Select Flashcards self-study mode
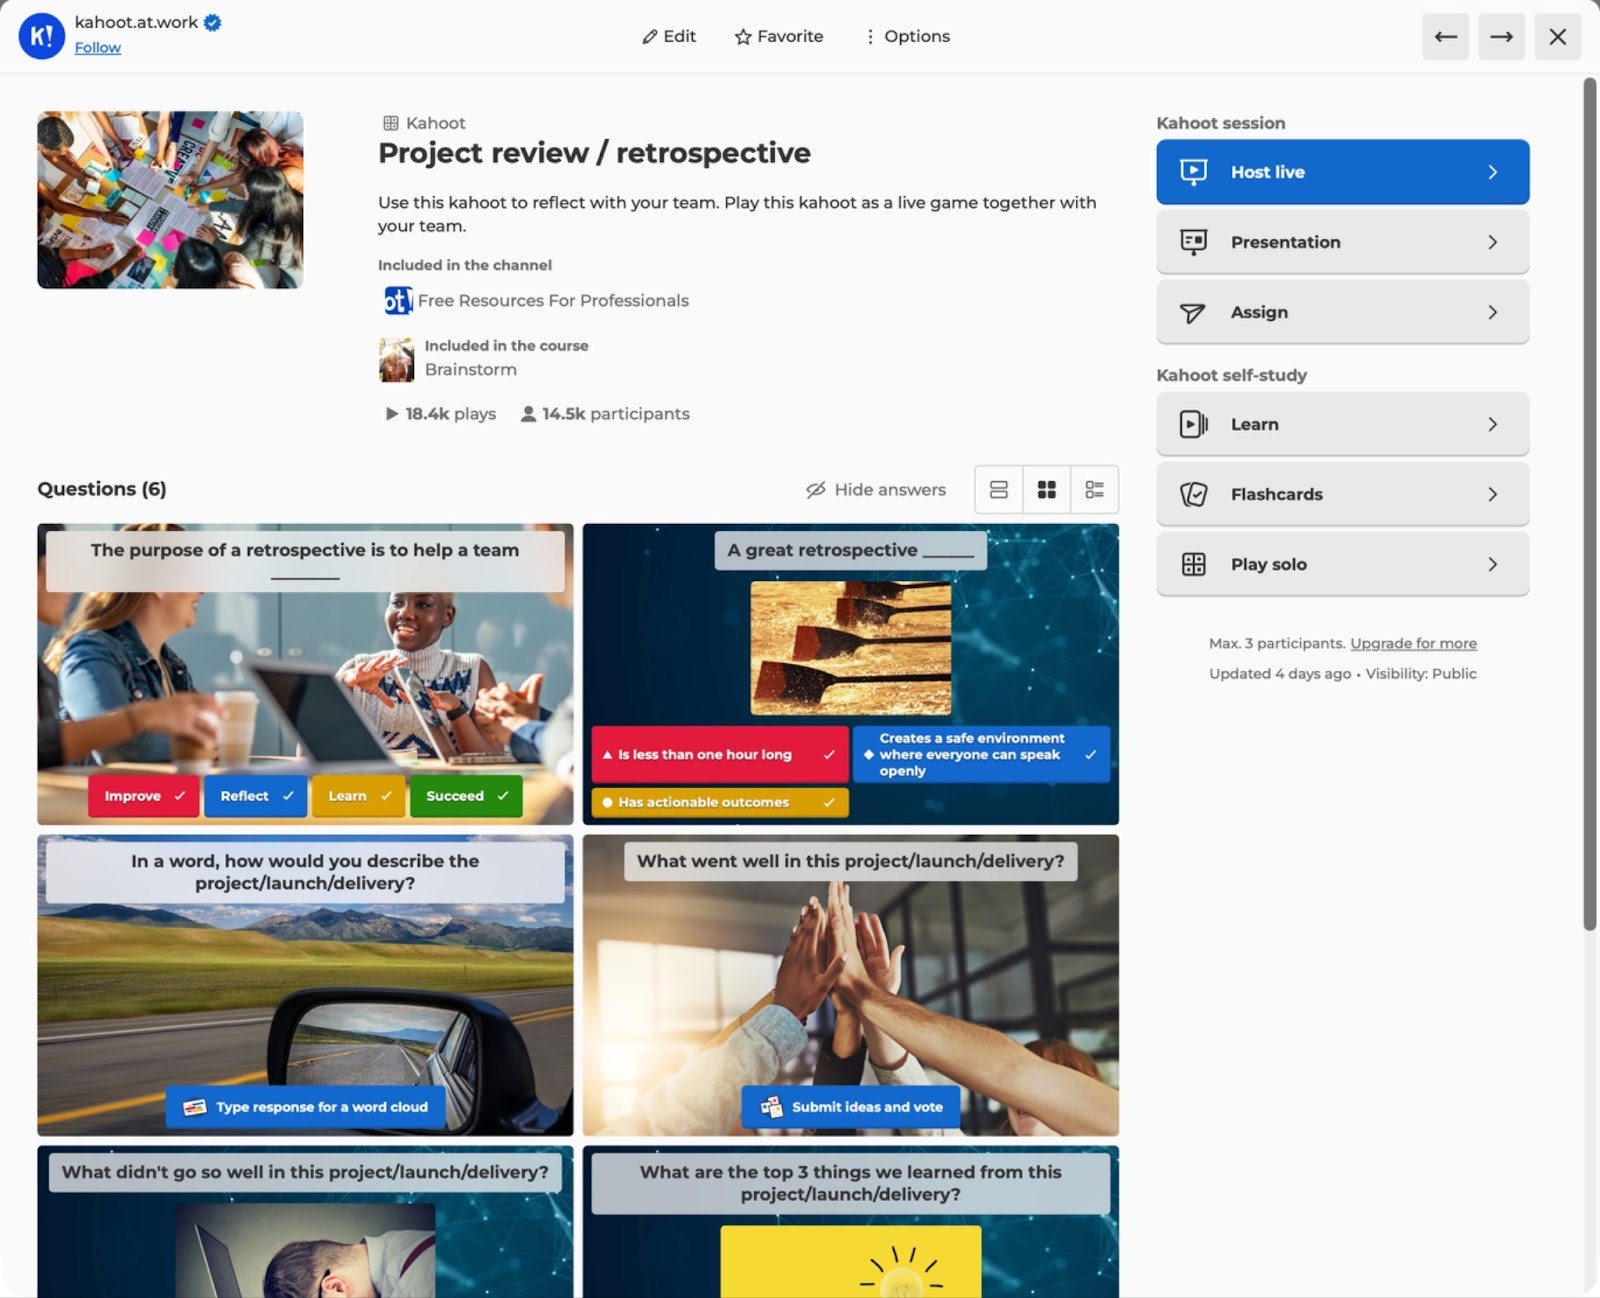Screen dimensions: 1600x1298 (x=1342, y=493)
